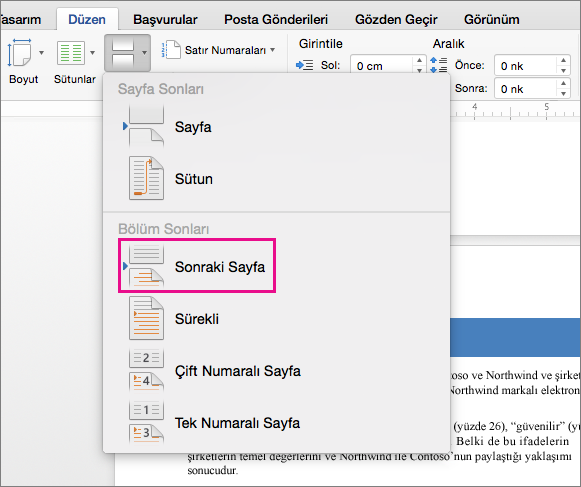Viewport: 581px width, 487px height.
Task: Expand the Boyut dropdown arrow
Action: point(42,53)
